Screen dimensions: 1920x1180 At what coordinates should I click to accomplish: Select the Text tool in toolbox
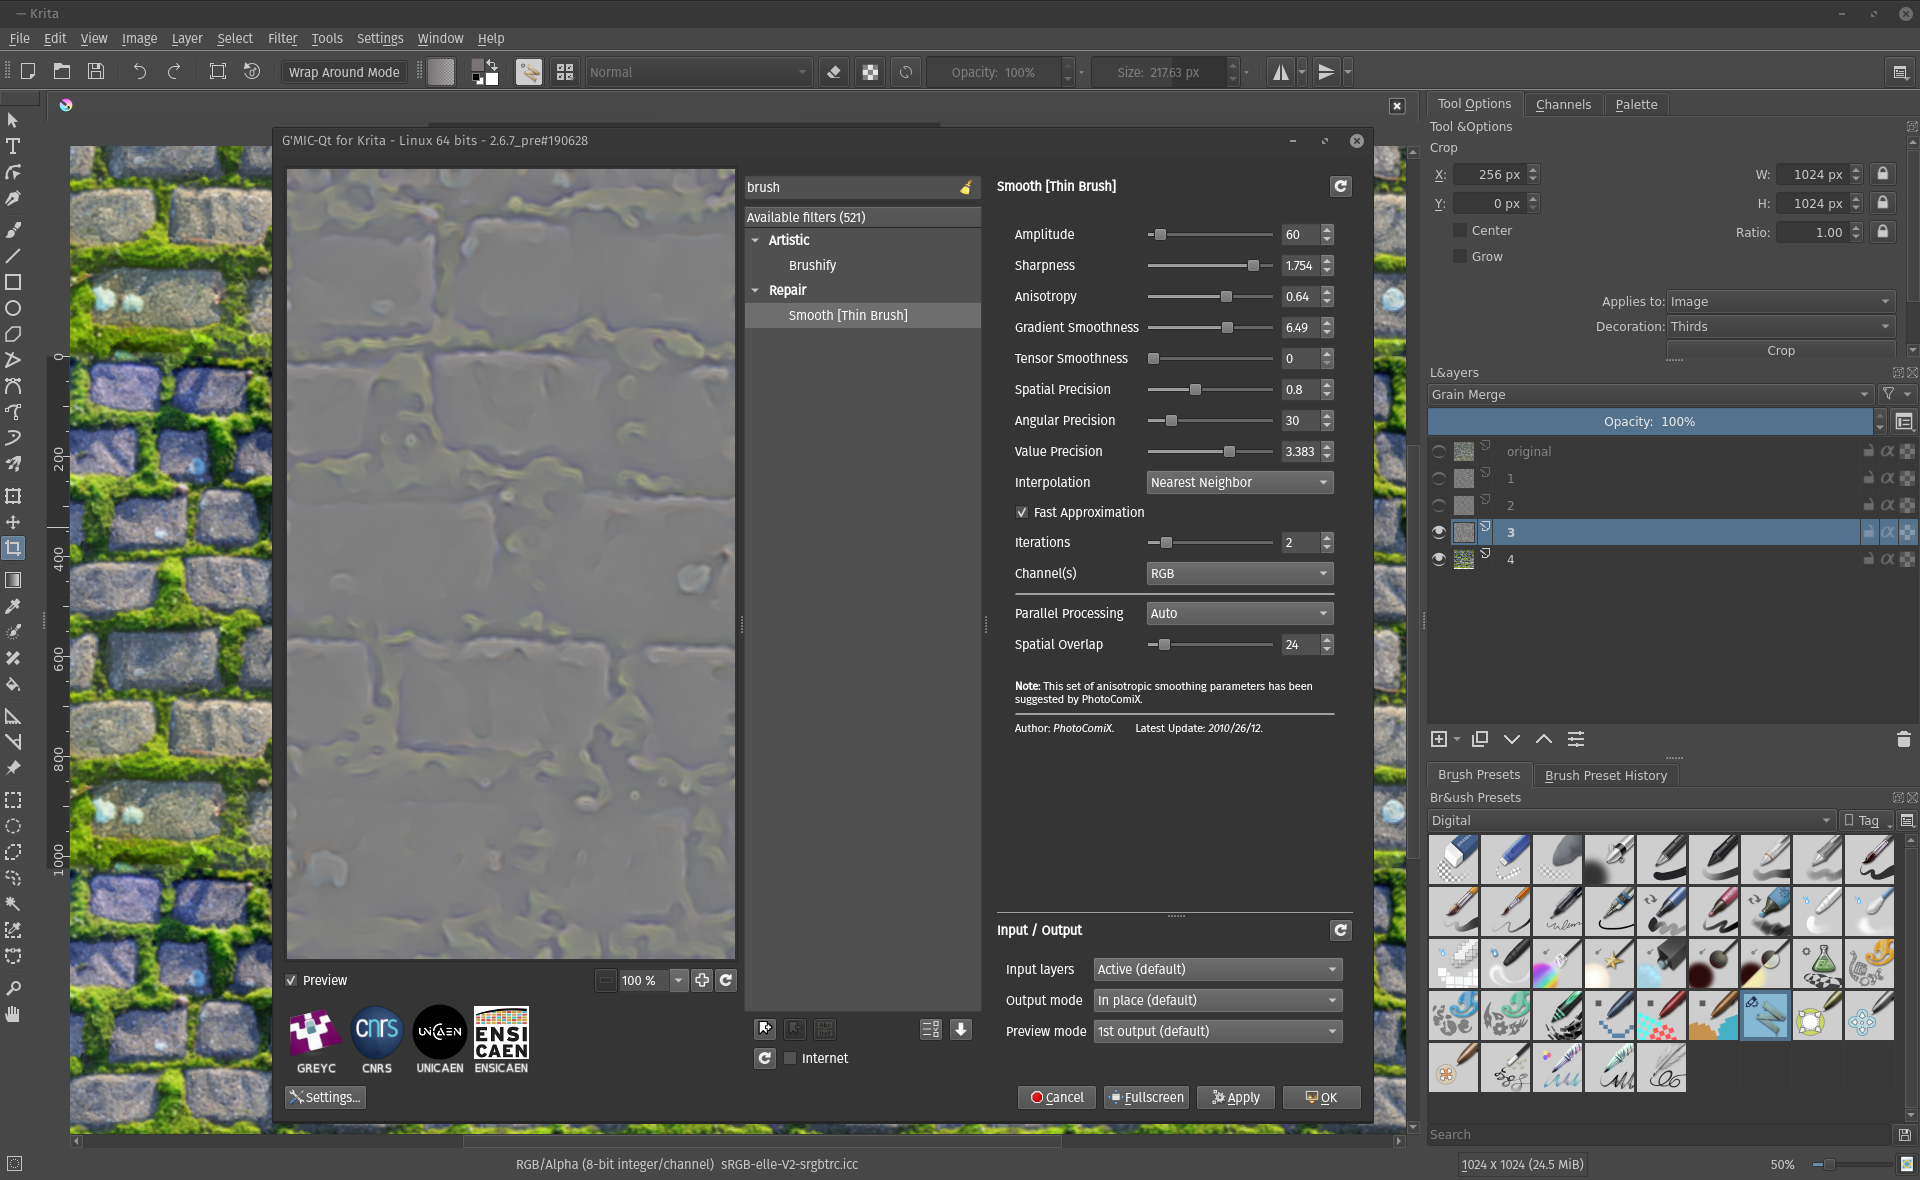tap(13, 146)
